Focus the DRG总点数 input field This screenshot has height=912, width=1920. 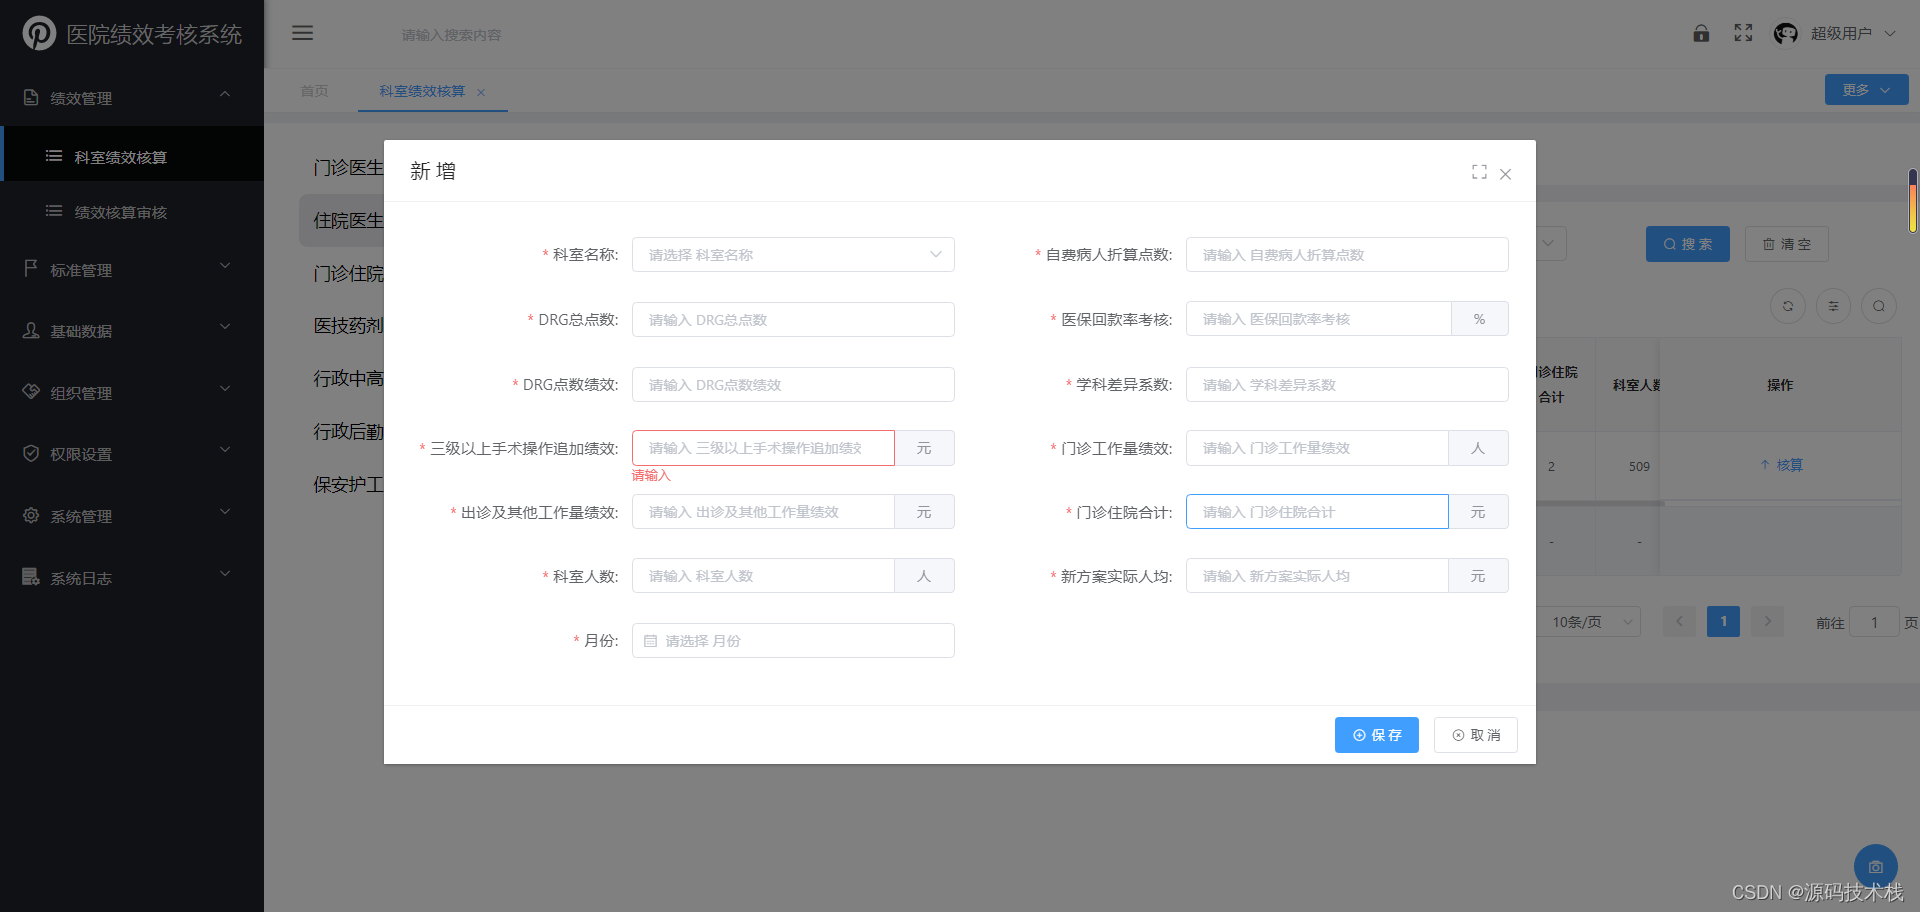point(793,320)
